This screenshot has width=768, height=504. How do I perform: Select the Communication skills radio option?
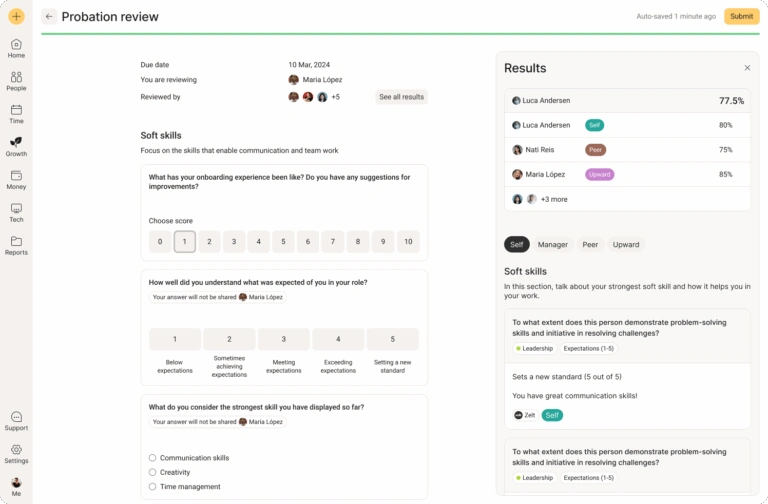click(x=152, y=458)
